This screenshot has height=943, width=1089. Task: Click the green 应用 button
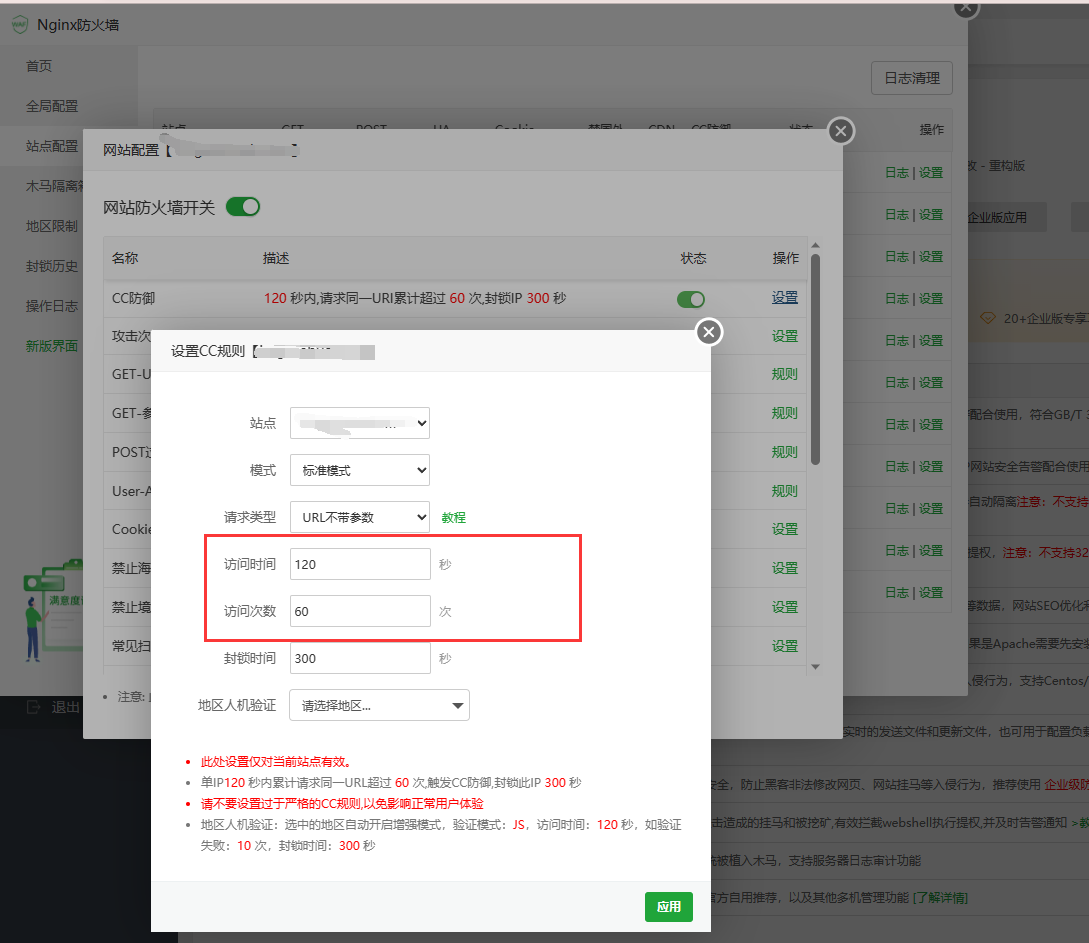[669, 907]
